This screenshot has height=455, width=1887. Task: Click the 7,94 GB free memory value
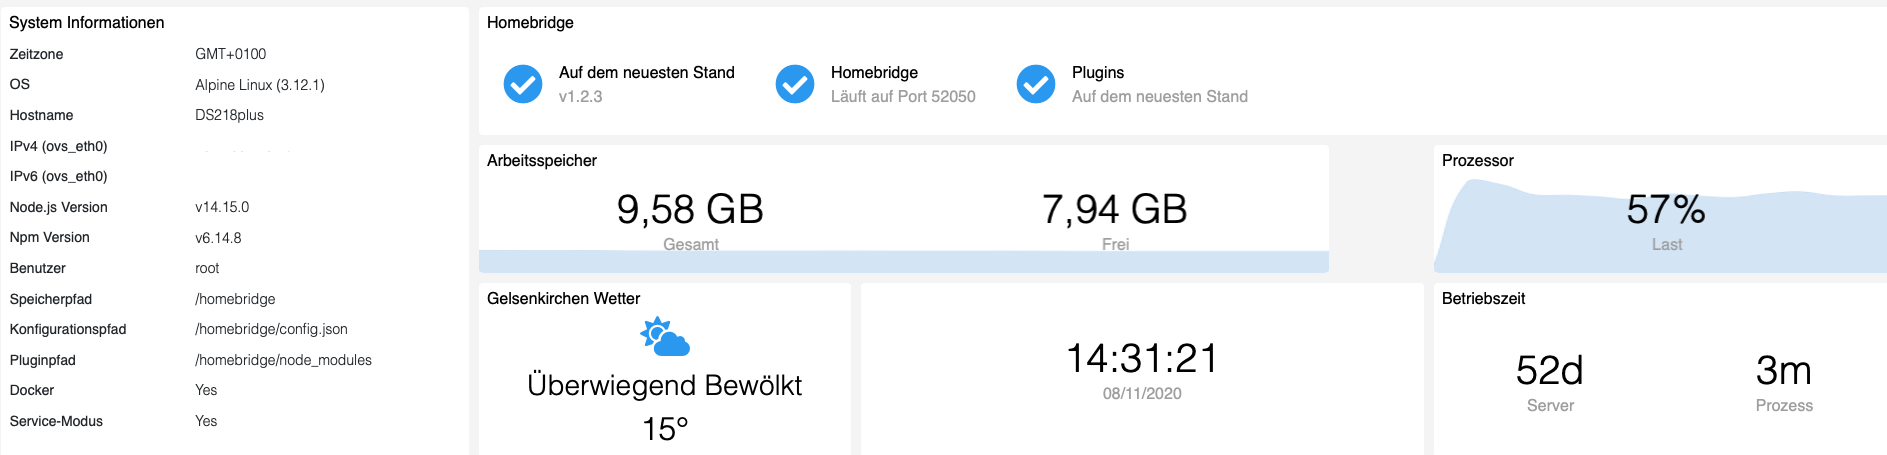1114,209
